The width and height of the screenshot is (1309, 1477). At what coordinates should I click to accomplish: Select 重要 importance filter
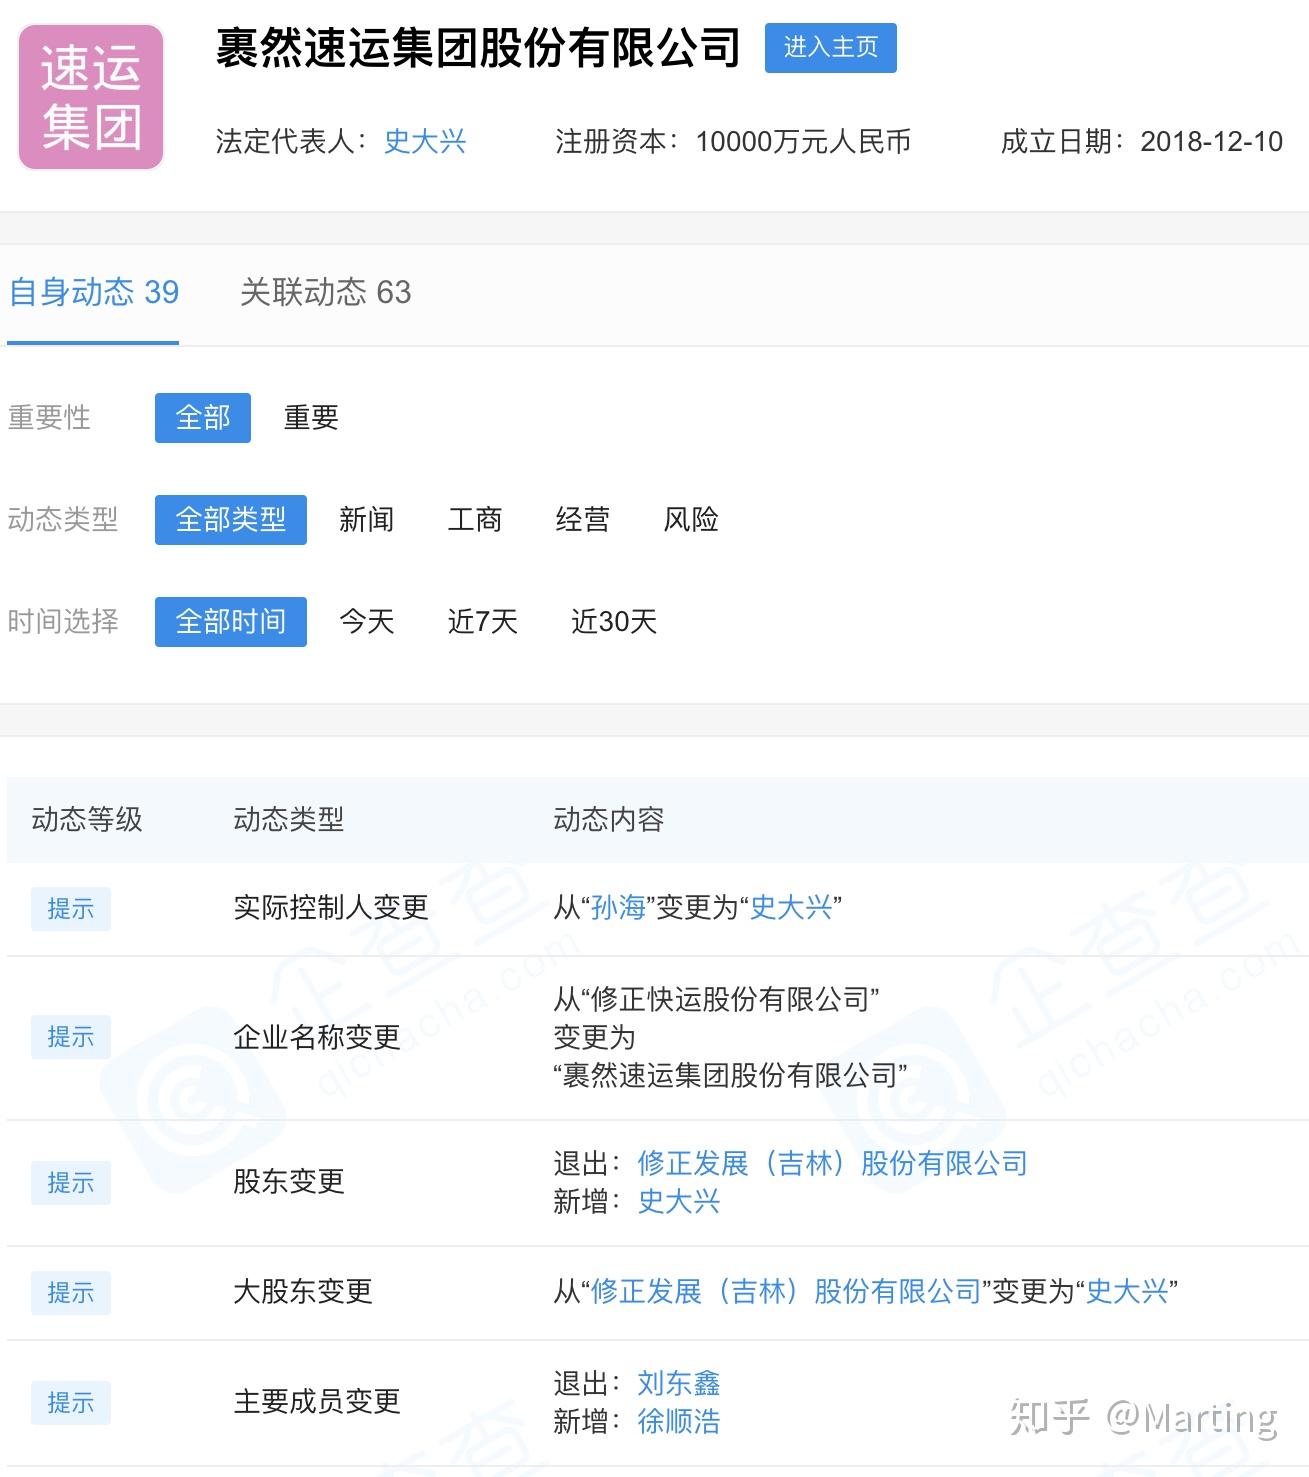[x=311, y=418]
